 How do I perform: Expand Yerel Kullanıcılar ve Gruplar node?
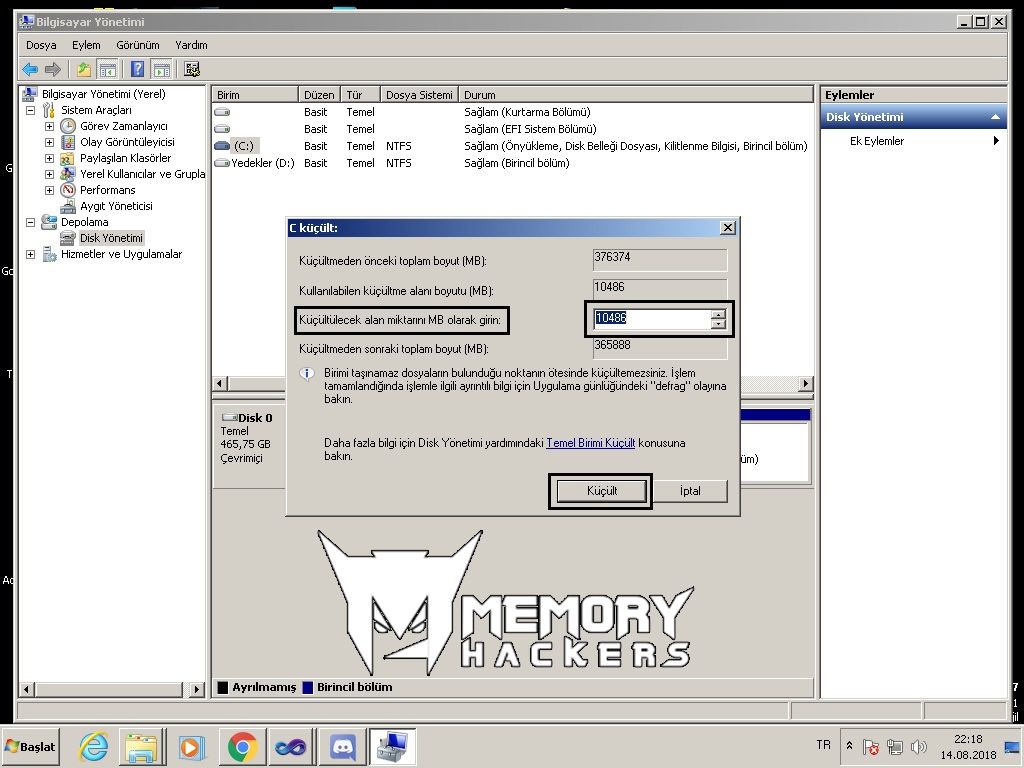click(49, 174)
